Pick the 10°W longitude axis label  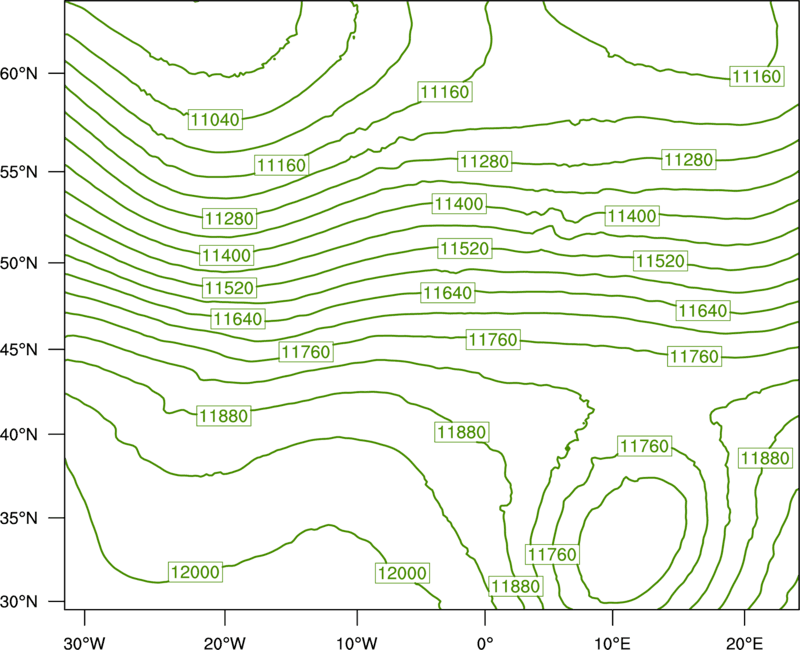pyautogui.click(x=357, y=643)
